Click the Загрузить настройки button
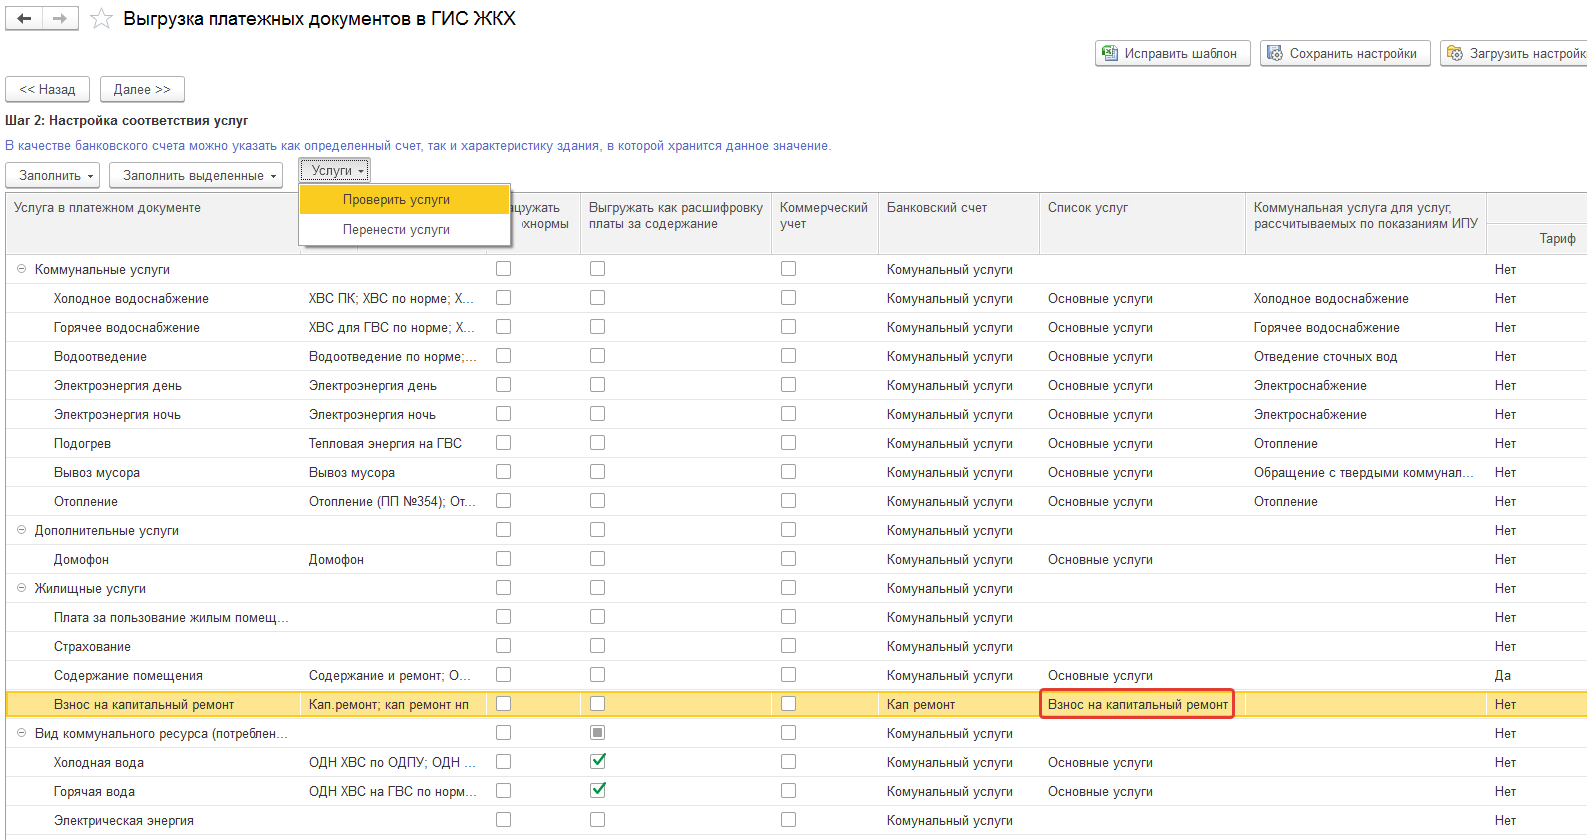 click(1514, 53)
